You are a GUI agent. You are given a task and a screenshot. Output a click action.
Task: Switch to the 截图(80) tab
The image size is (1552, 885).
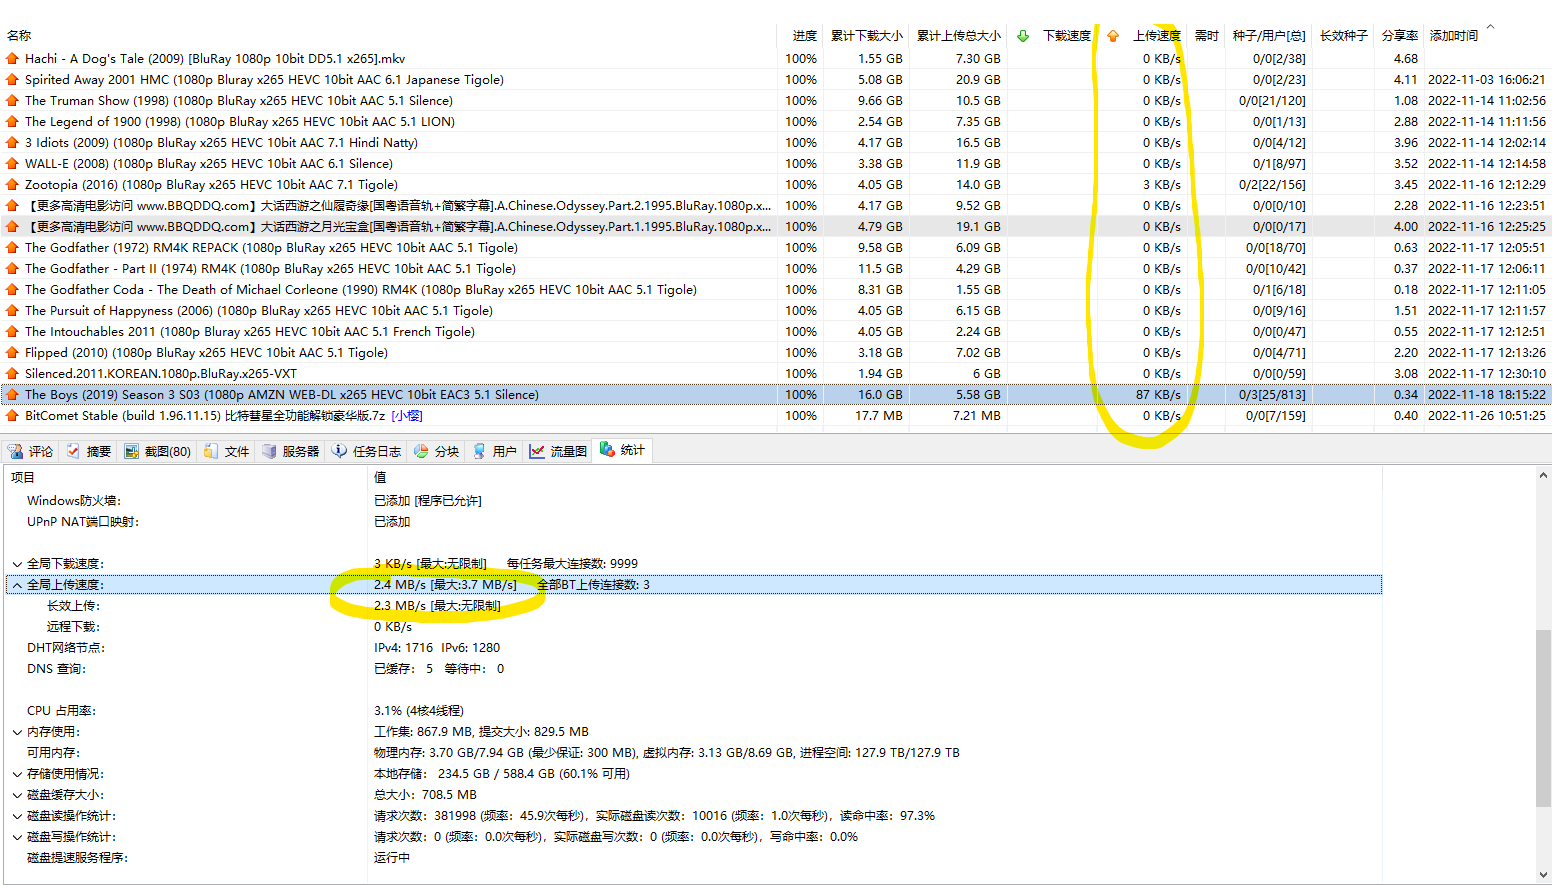point(158,451)
